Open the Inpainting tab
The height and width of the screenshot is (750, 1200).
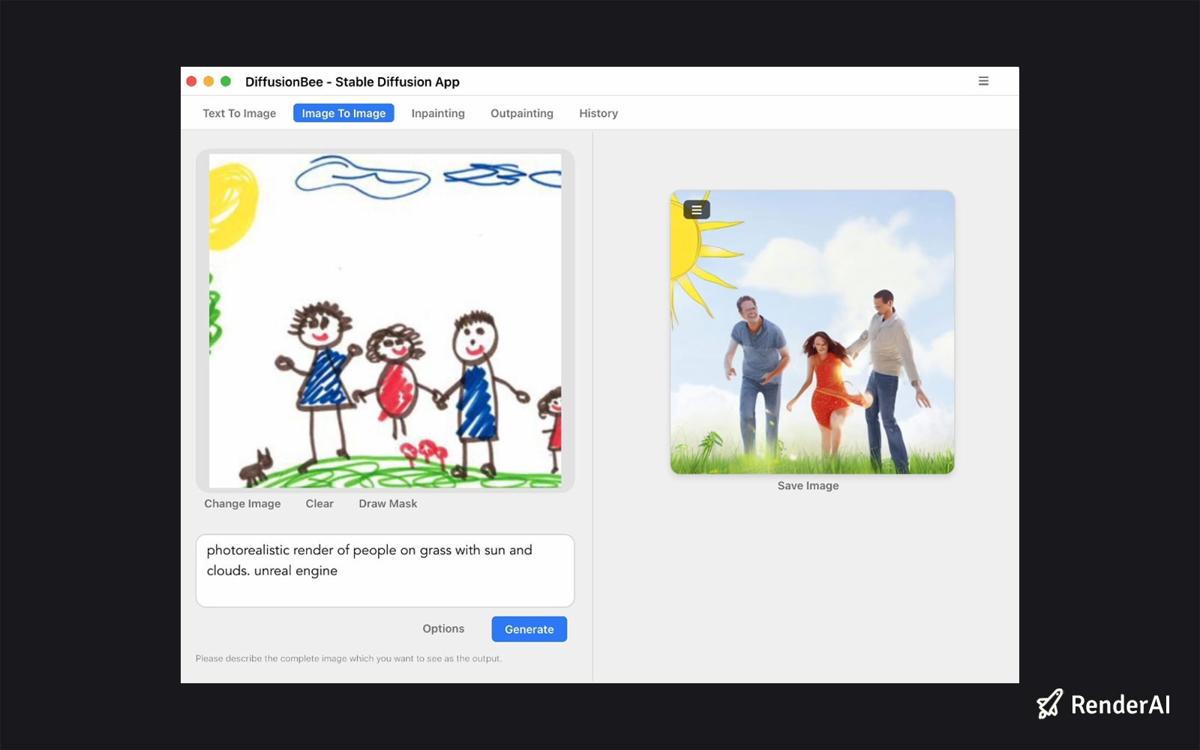(438, 113)
